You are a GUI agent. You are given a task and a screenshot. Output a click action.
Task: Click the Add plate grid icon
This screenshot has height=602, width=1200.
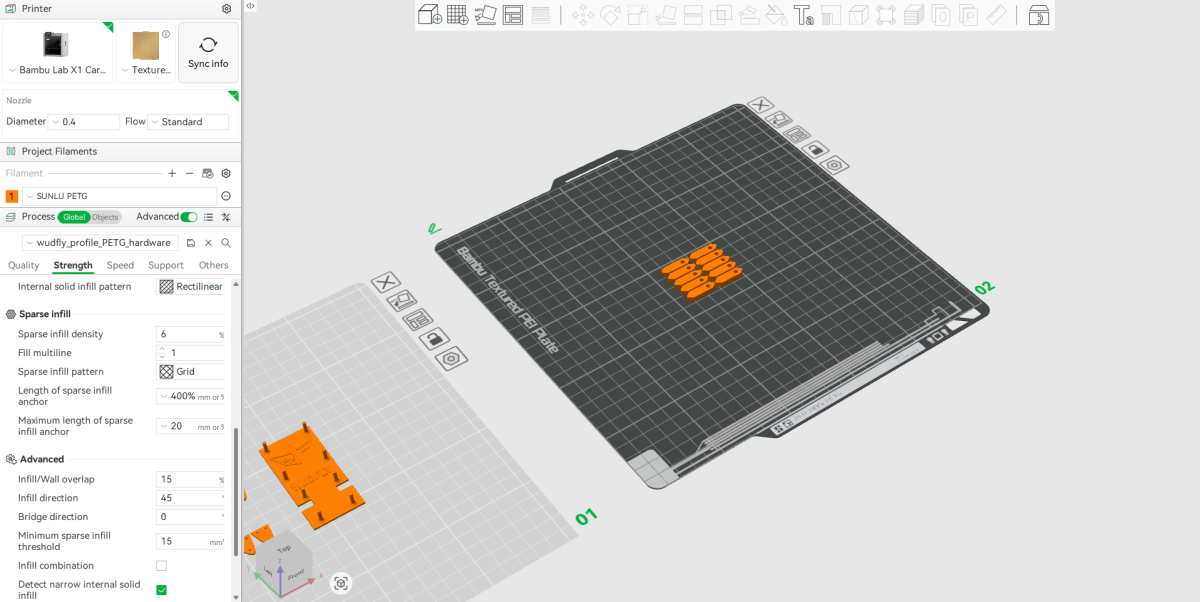458,15
